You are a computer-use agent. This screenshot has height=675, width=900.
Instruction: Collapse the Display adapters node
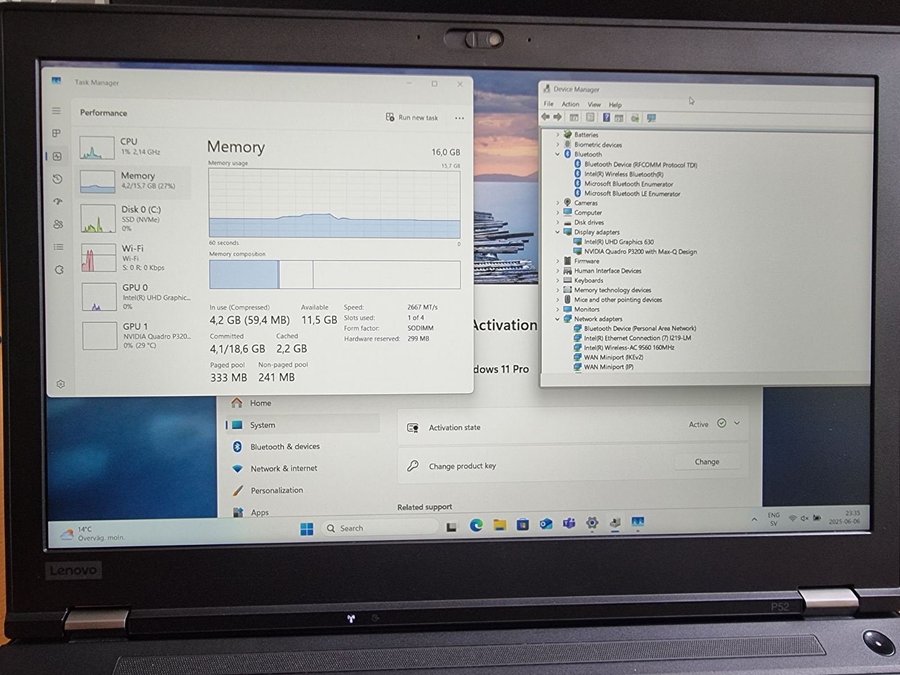[x=557, y=232]
